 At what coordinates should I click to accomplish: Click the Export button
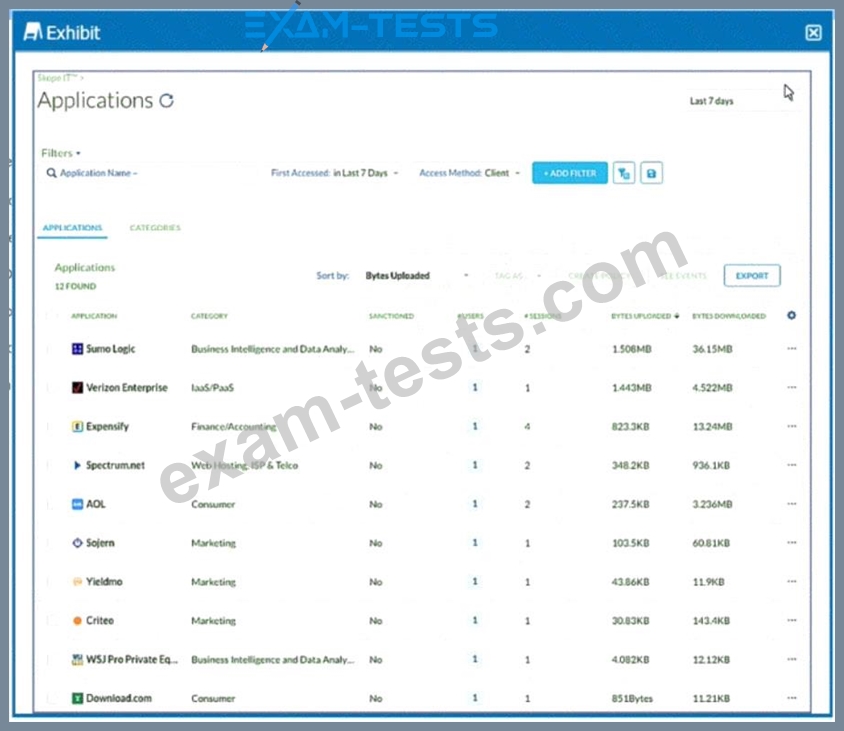[x=752, y=276]
